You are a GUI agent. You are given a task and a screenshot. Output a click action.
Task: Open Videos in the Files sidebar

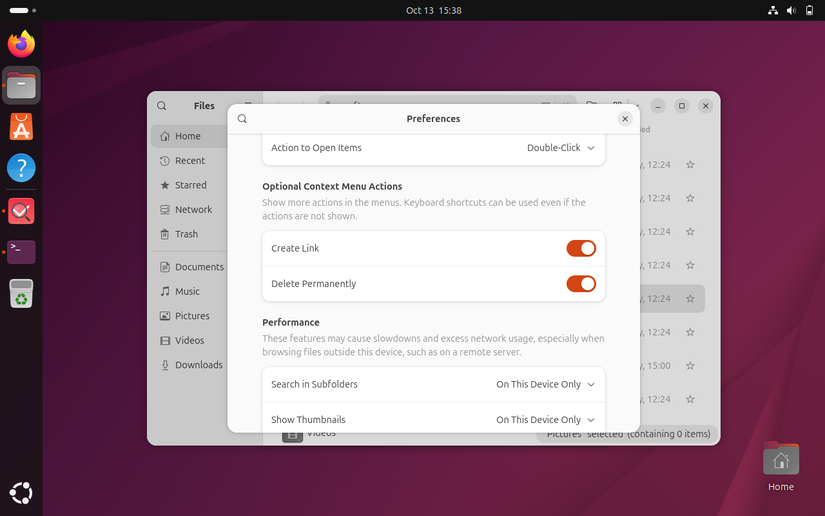click(190, 340)
